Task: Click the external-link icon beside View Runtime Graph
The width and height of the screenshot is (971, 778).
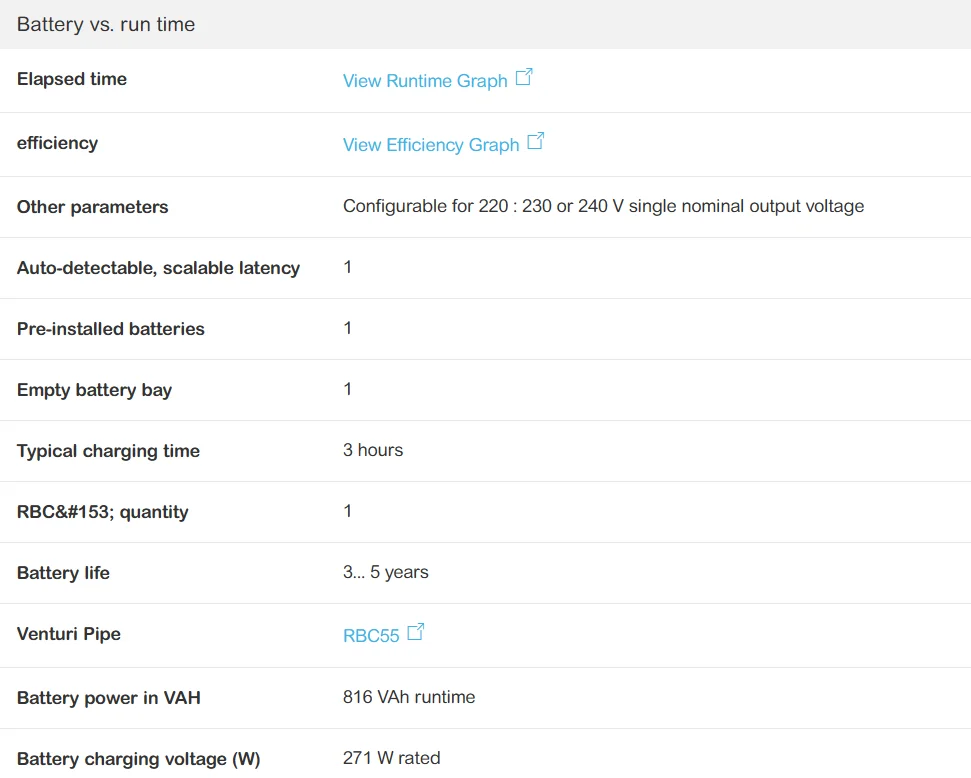Action: coord(524,78)
